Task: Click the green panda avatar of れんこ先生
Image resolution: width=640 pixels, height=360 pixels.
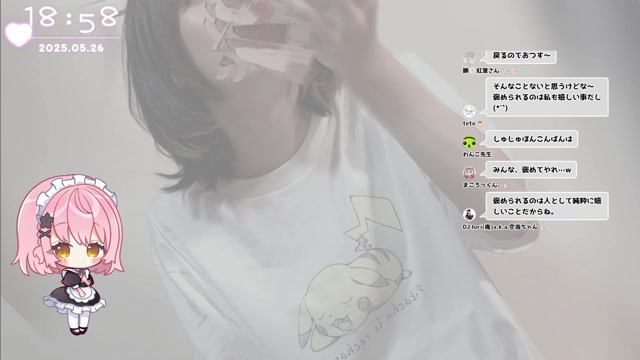Action: click(x=469, y=142)
